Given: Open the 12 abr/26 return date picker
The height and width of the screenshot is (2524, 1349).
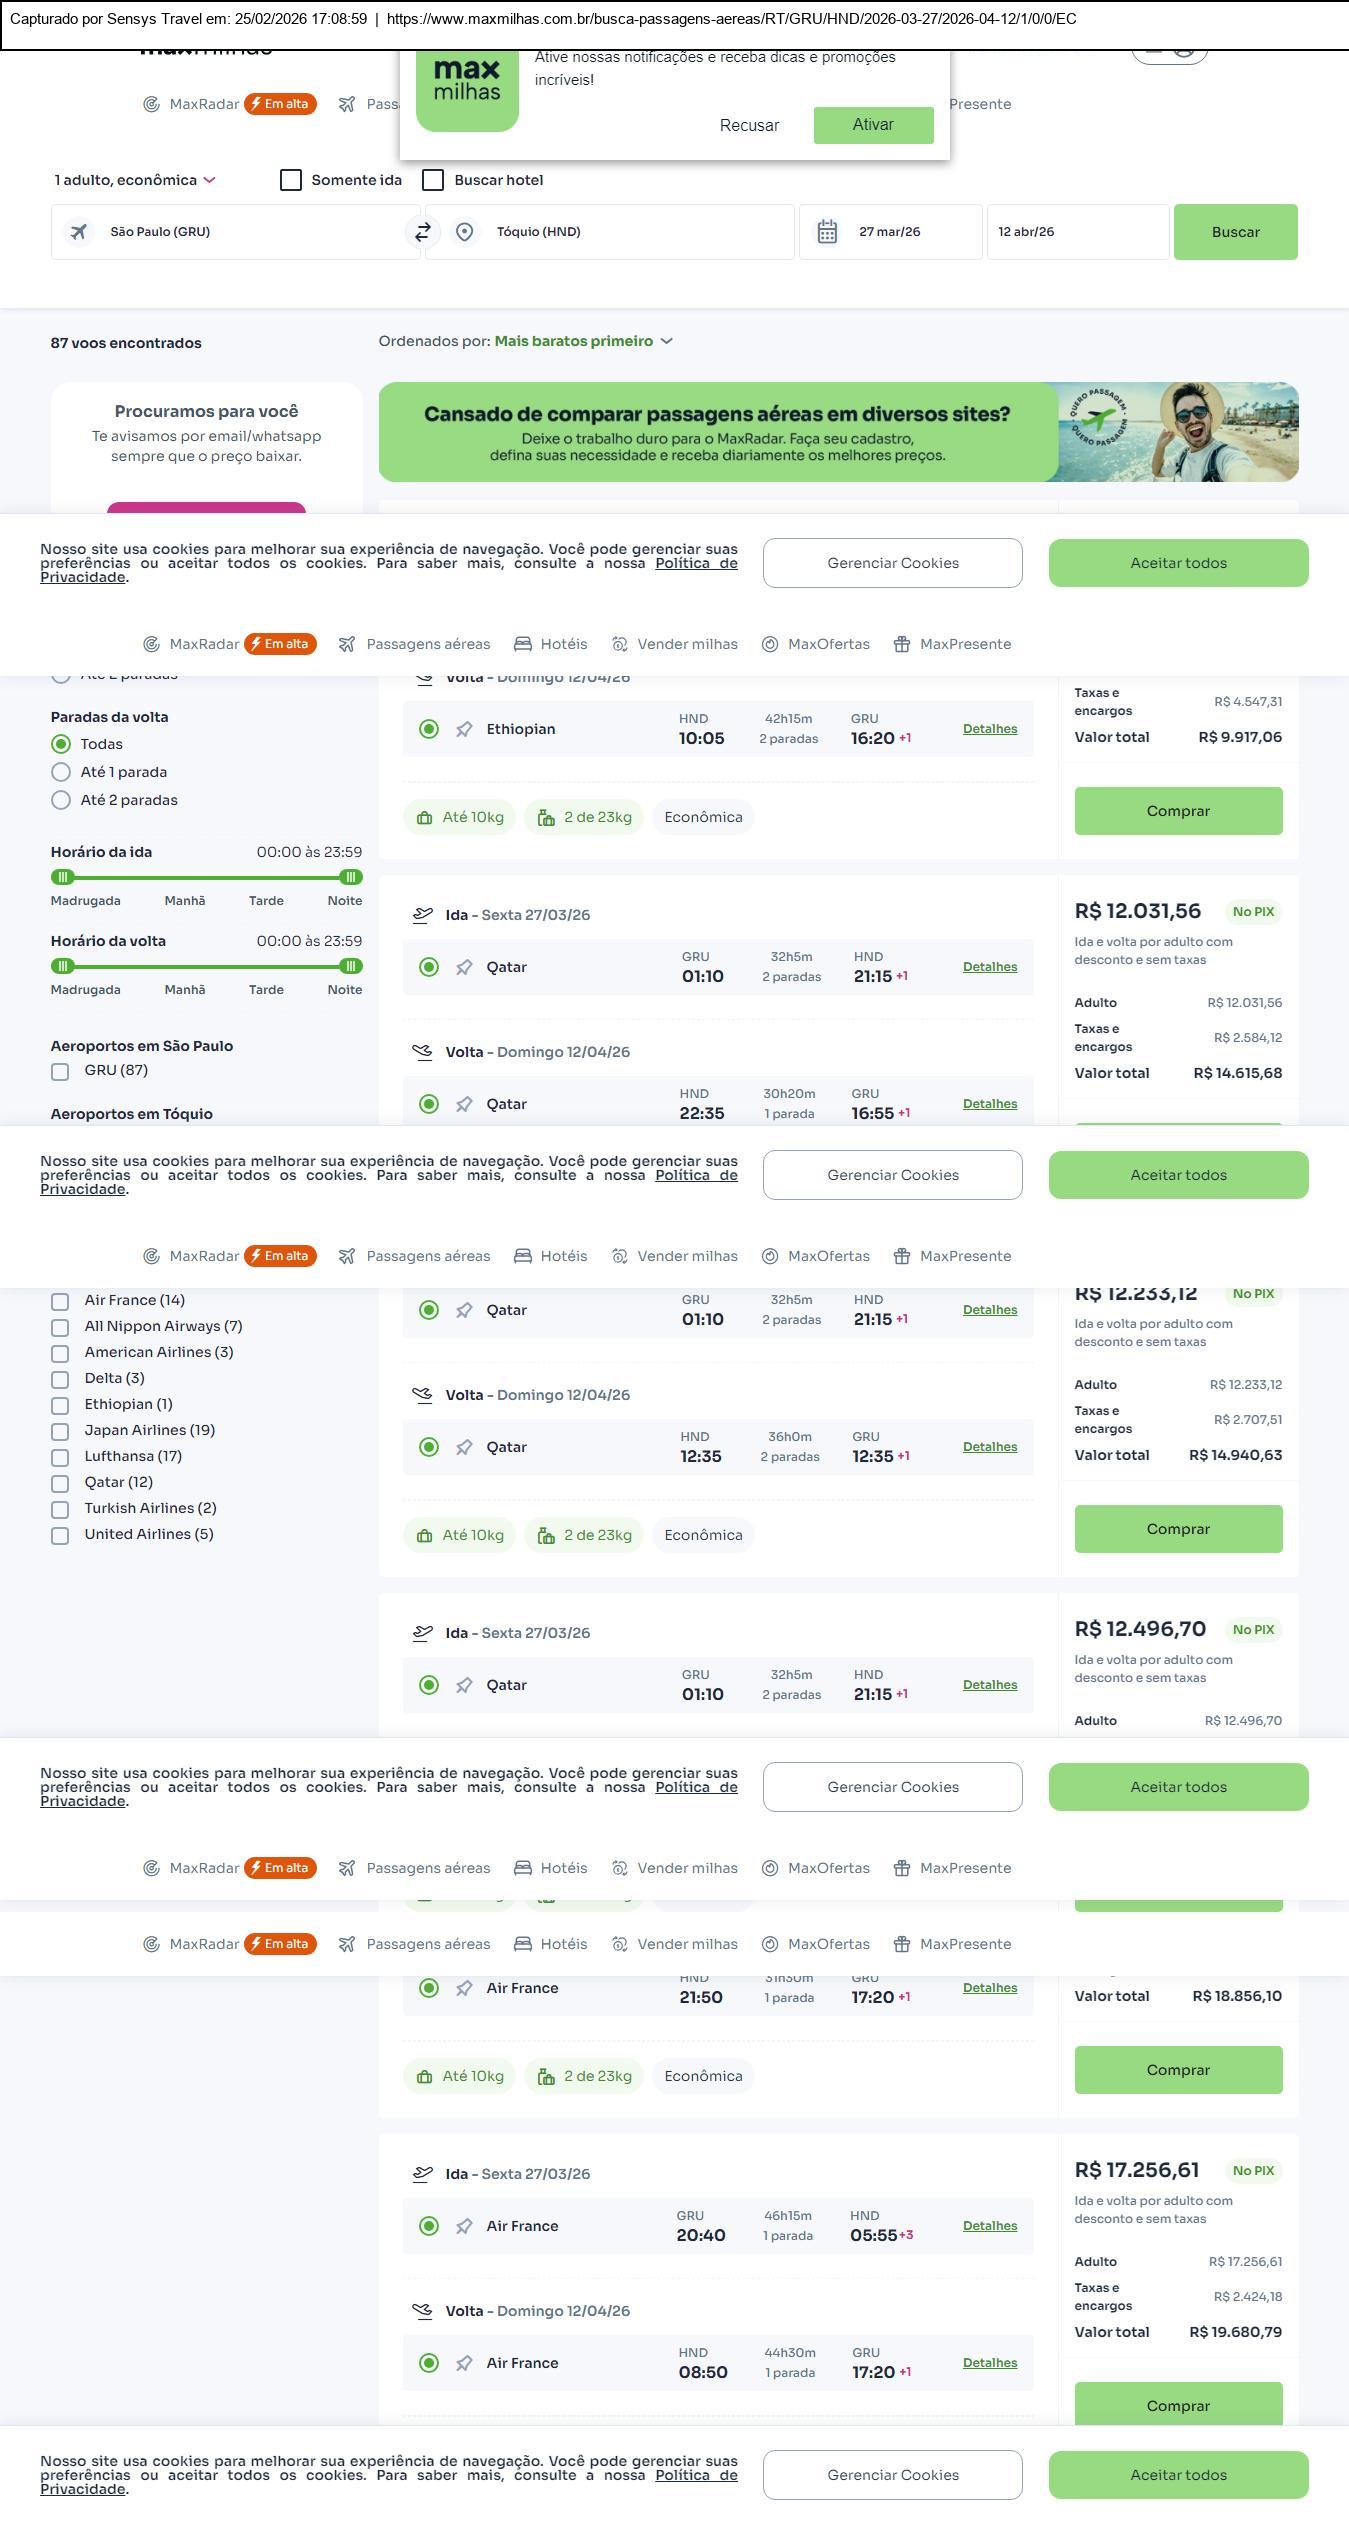Looking at the screenshot, I should point(1077,232).
